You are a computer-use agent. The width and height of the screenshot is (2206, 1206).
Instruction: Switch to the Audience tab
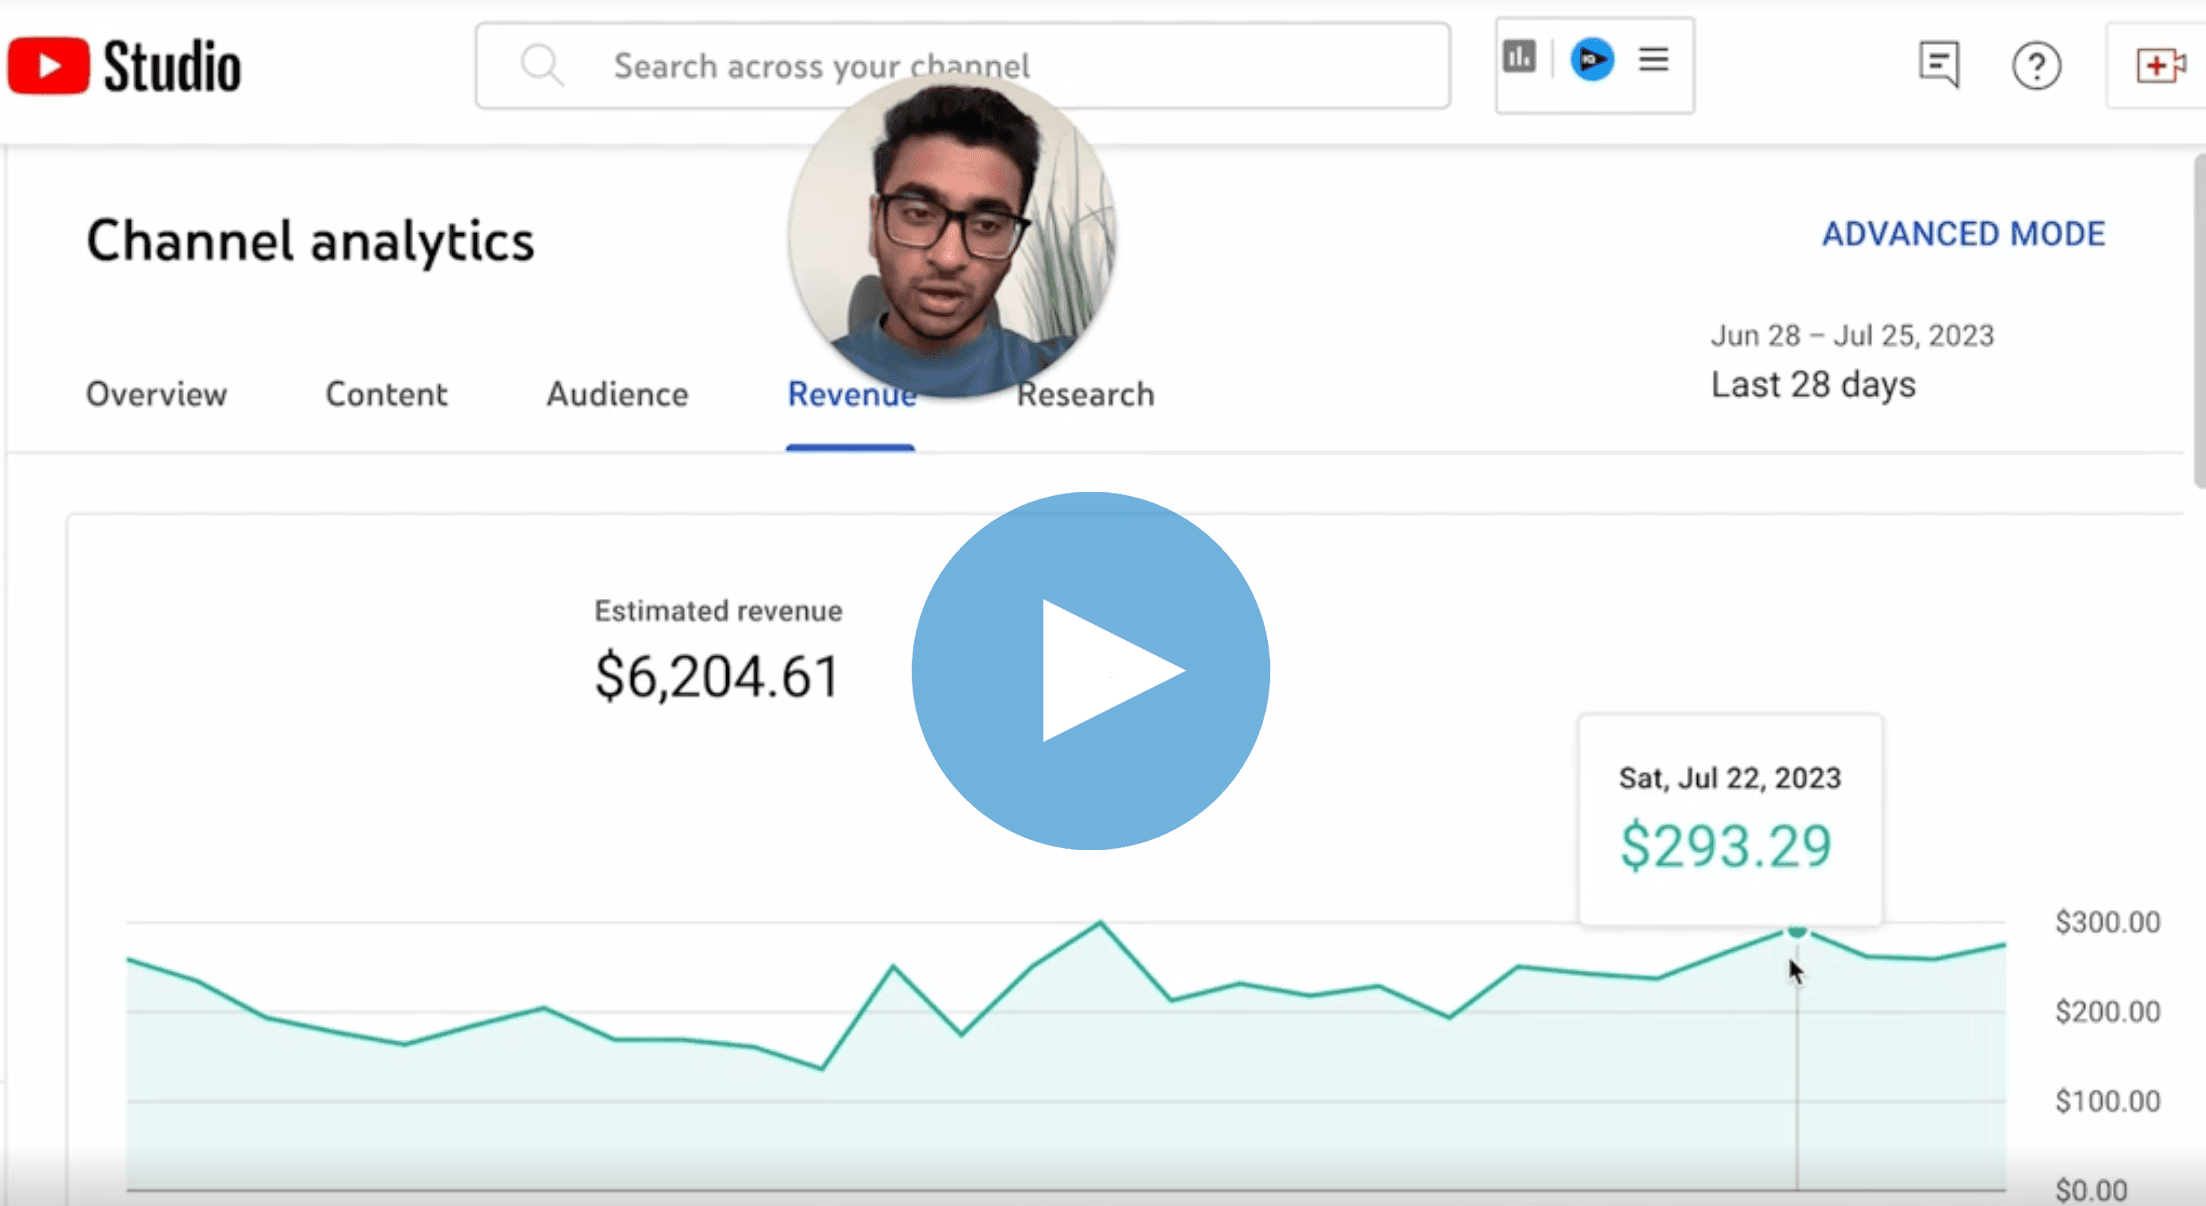[x=616, y=395]
